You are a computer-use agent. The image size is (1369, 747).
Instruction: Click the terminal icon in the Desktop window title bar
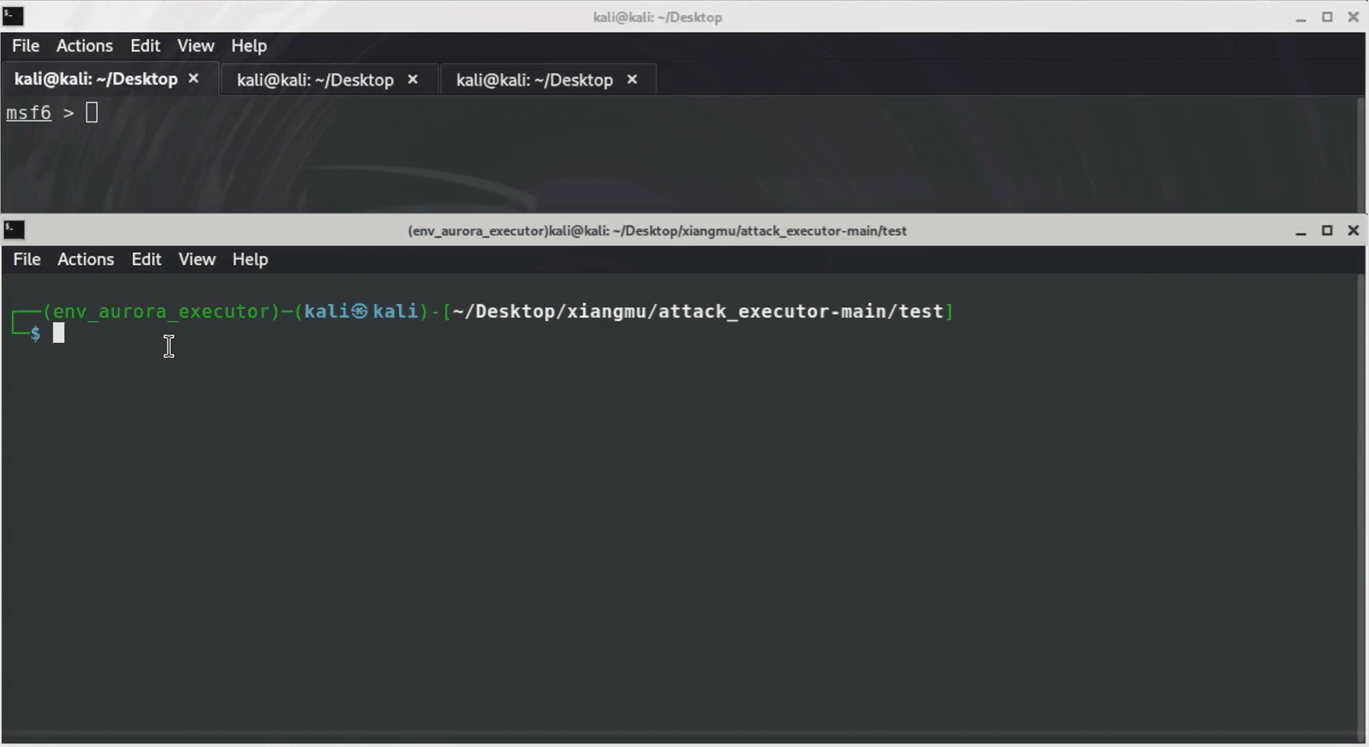[x=13, y=16]
